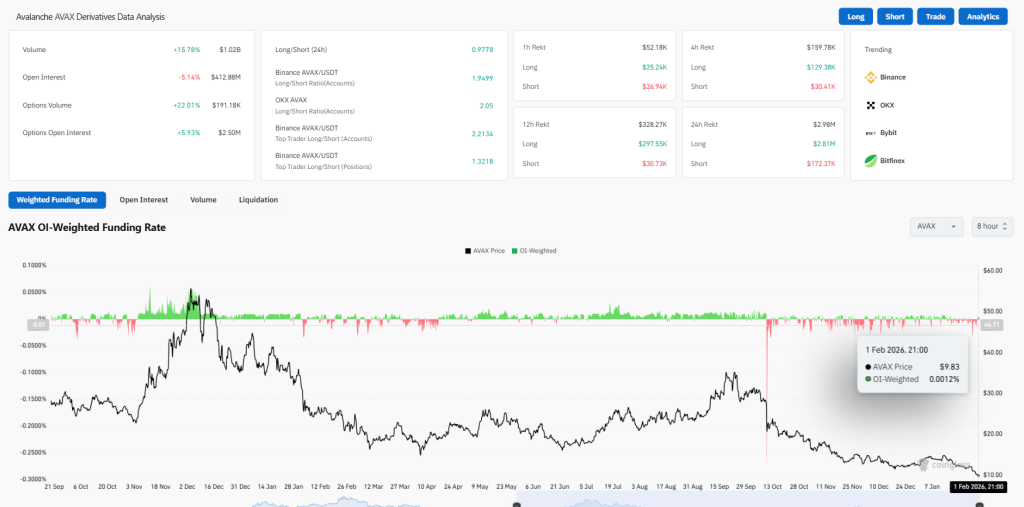Switch to the Volume tab
The height and width of the screenshot is (507, 1024).
pyautogui.click(x=203, y=200)
